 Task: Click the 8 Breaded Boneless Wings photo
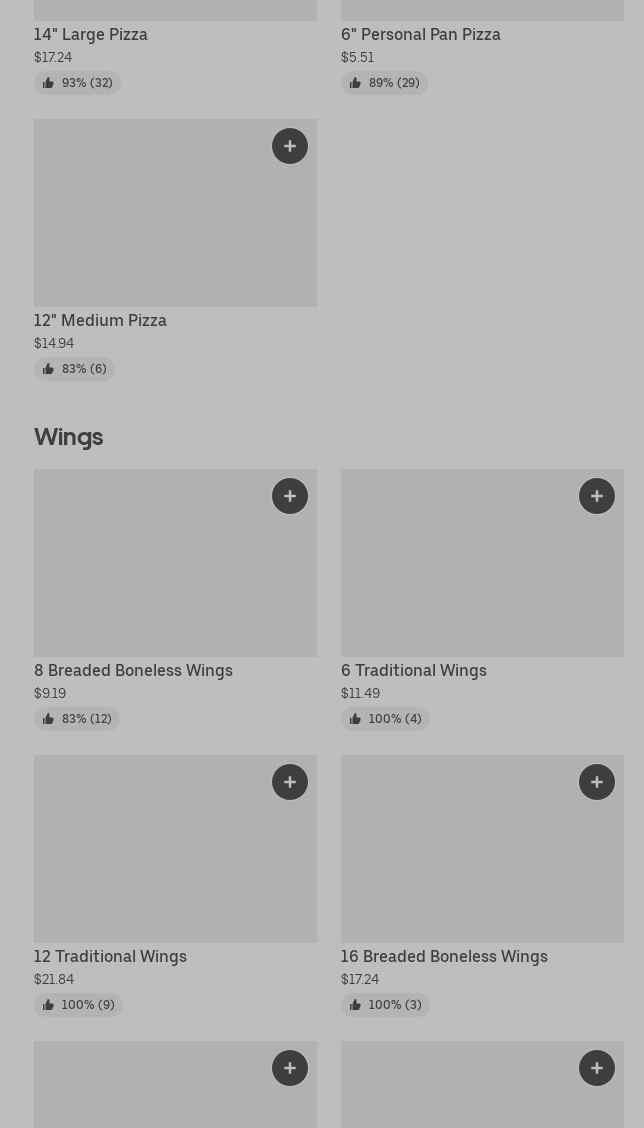(150, 570)
